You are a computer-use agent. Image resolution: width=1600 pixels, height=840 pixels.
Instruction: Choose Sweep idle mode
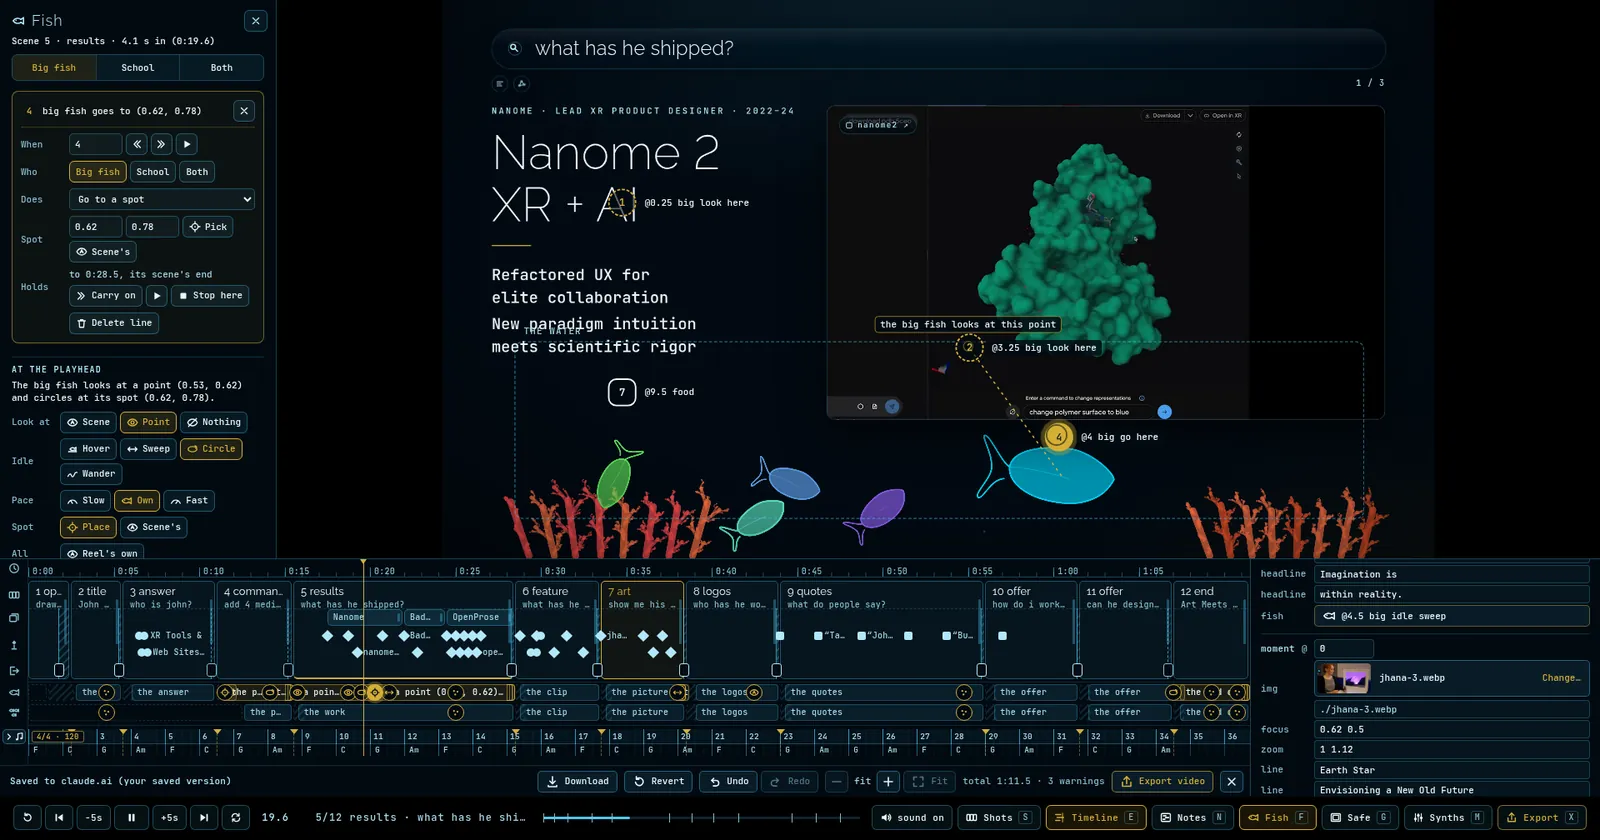coord(148,449)
